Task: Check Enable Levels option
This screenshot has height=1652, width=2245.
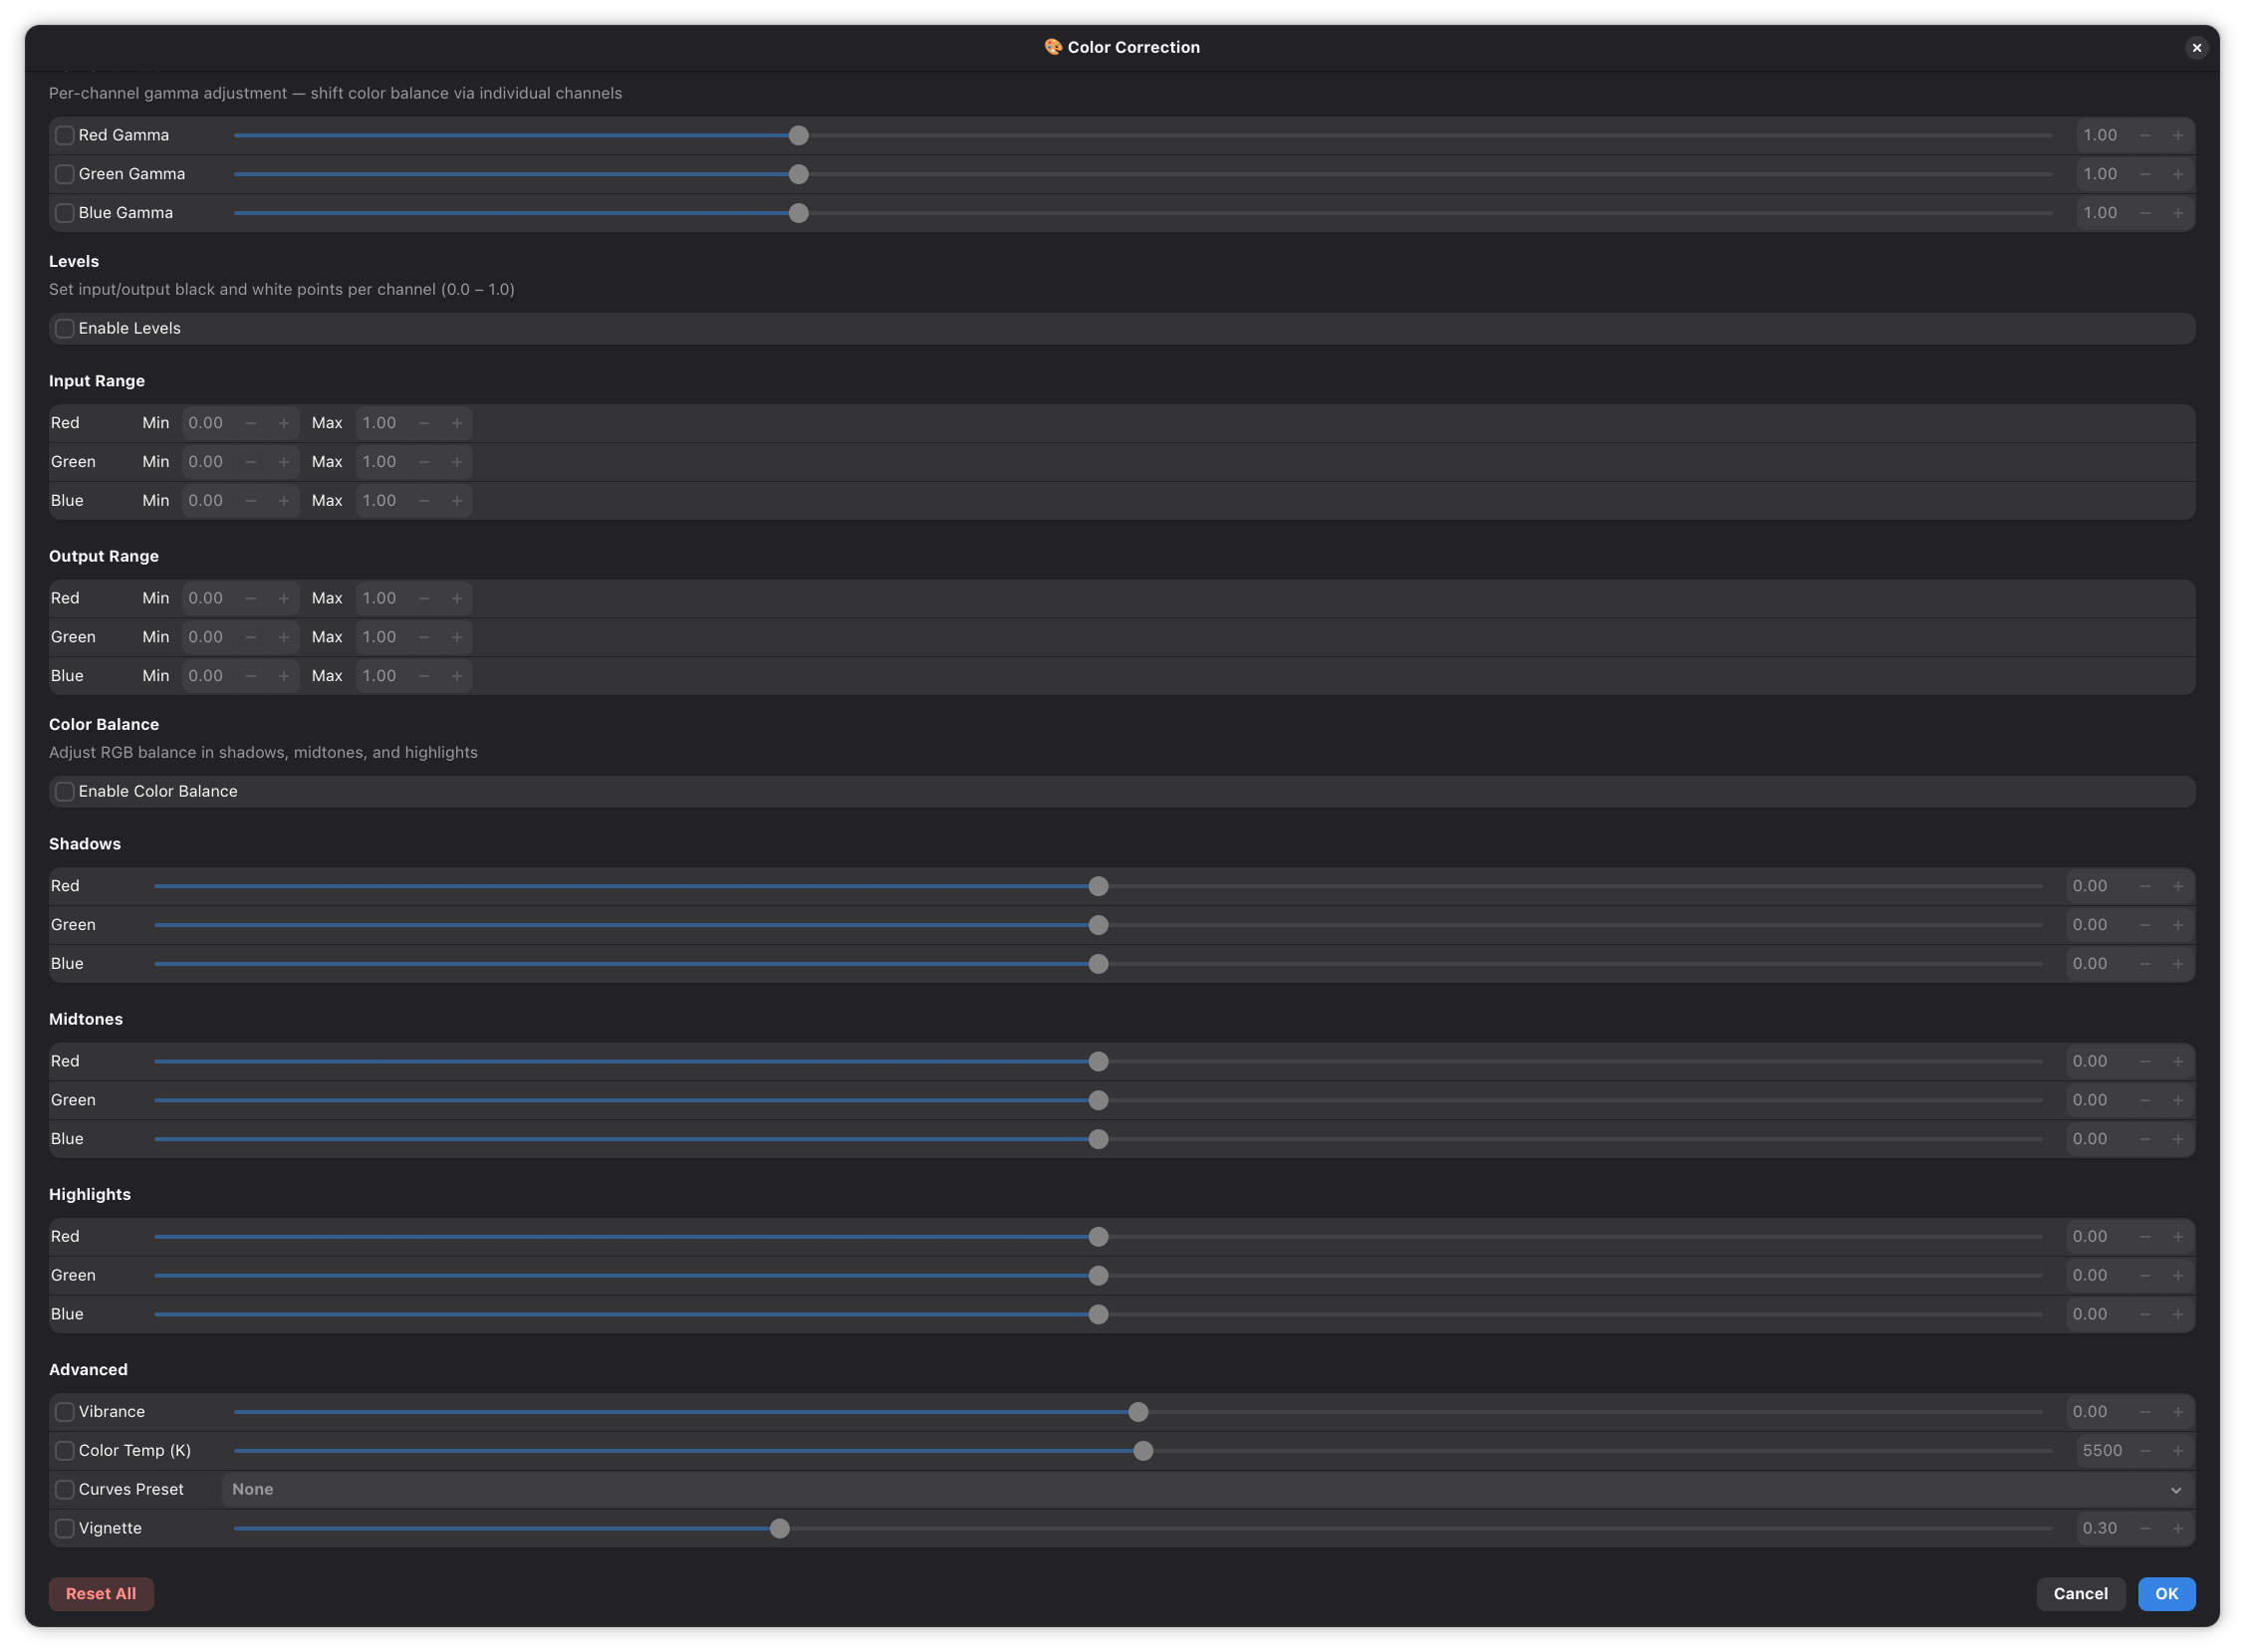Action: click(x=65, y=328)
